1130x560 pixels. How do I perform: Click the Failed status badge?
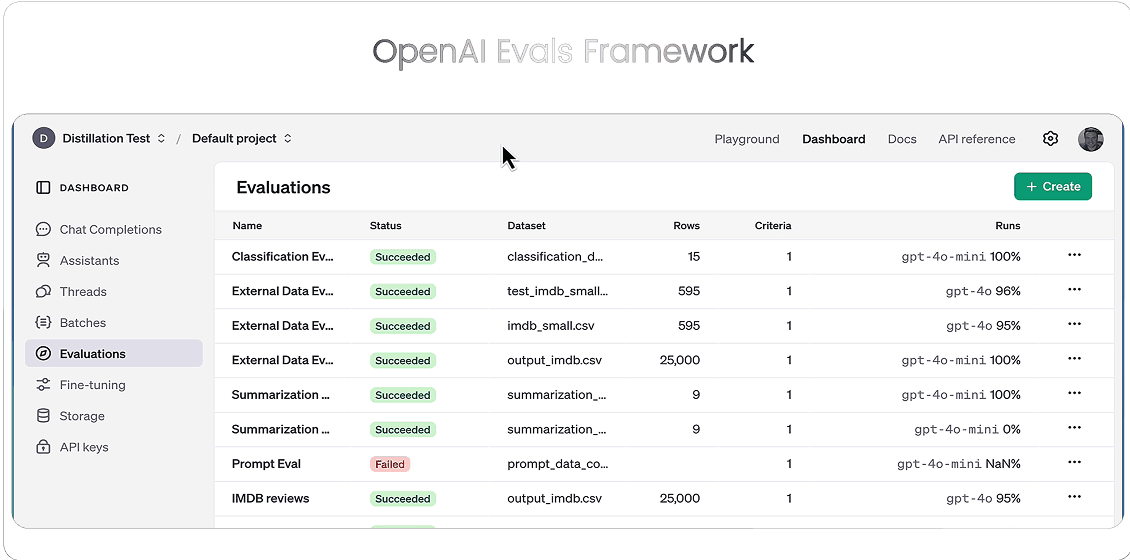point(390,464)
